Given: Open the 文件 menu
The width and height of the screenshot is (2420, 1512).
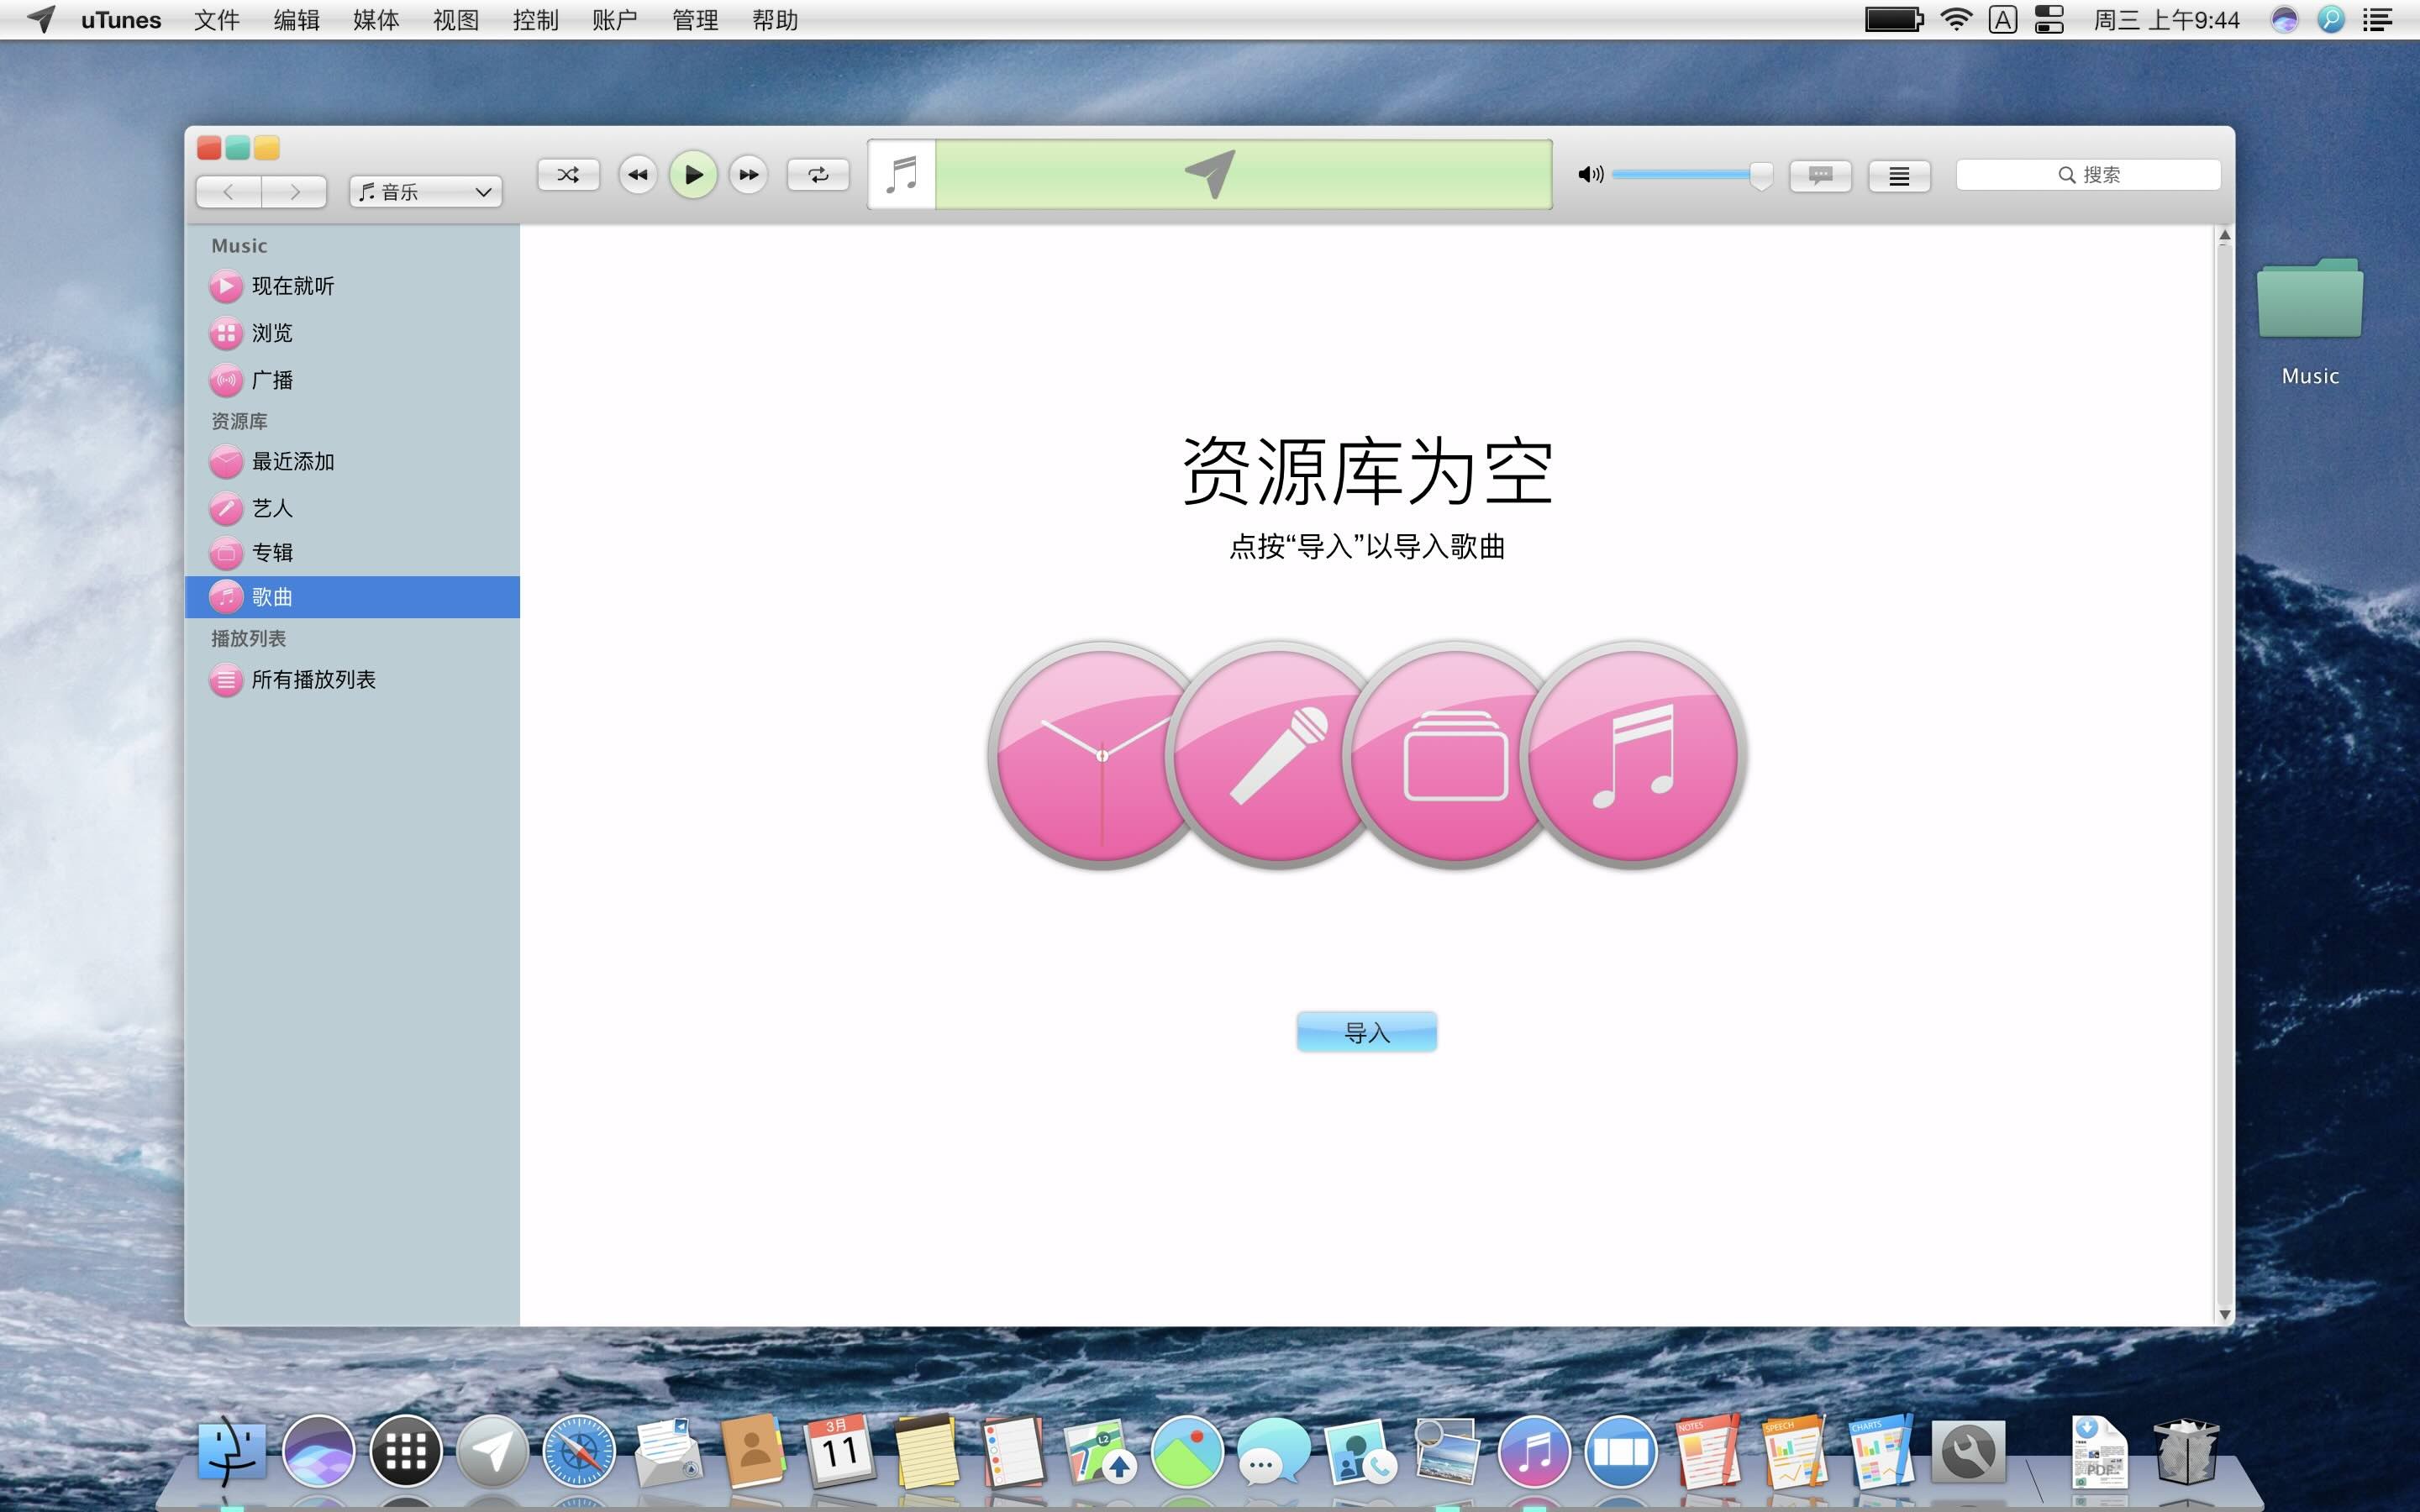Looking at the screenshot, I should tap(217, 20).
